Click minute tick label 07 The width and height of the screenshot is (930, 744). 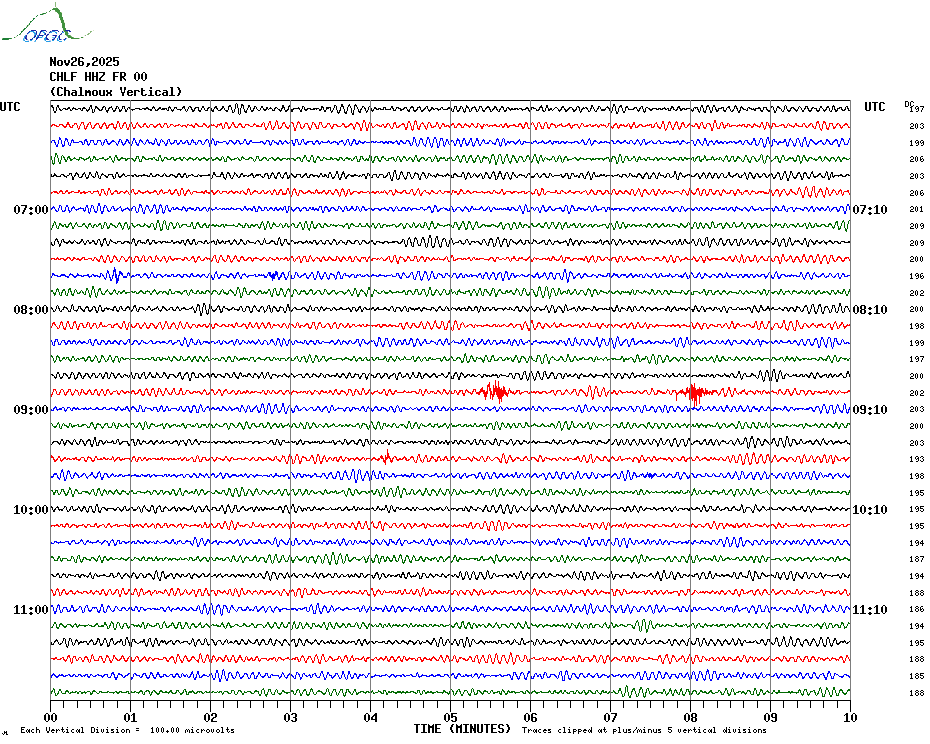coord(610,717)
